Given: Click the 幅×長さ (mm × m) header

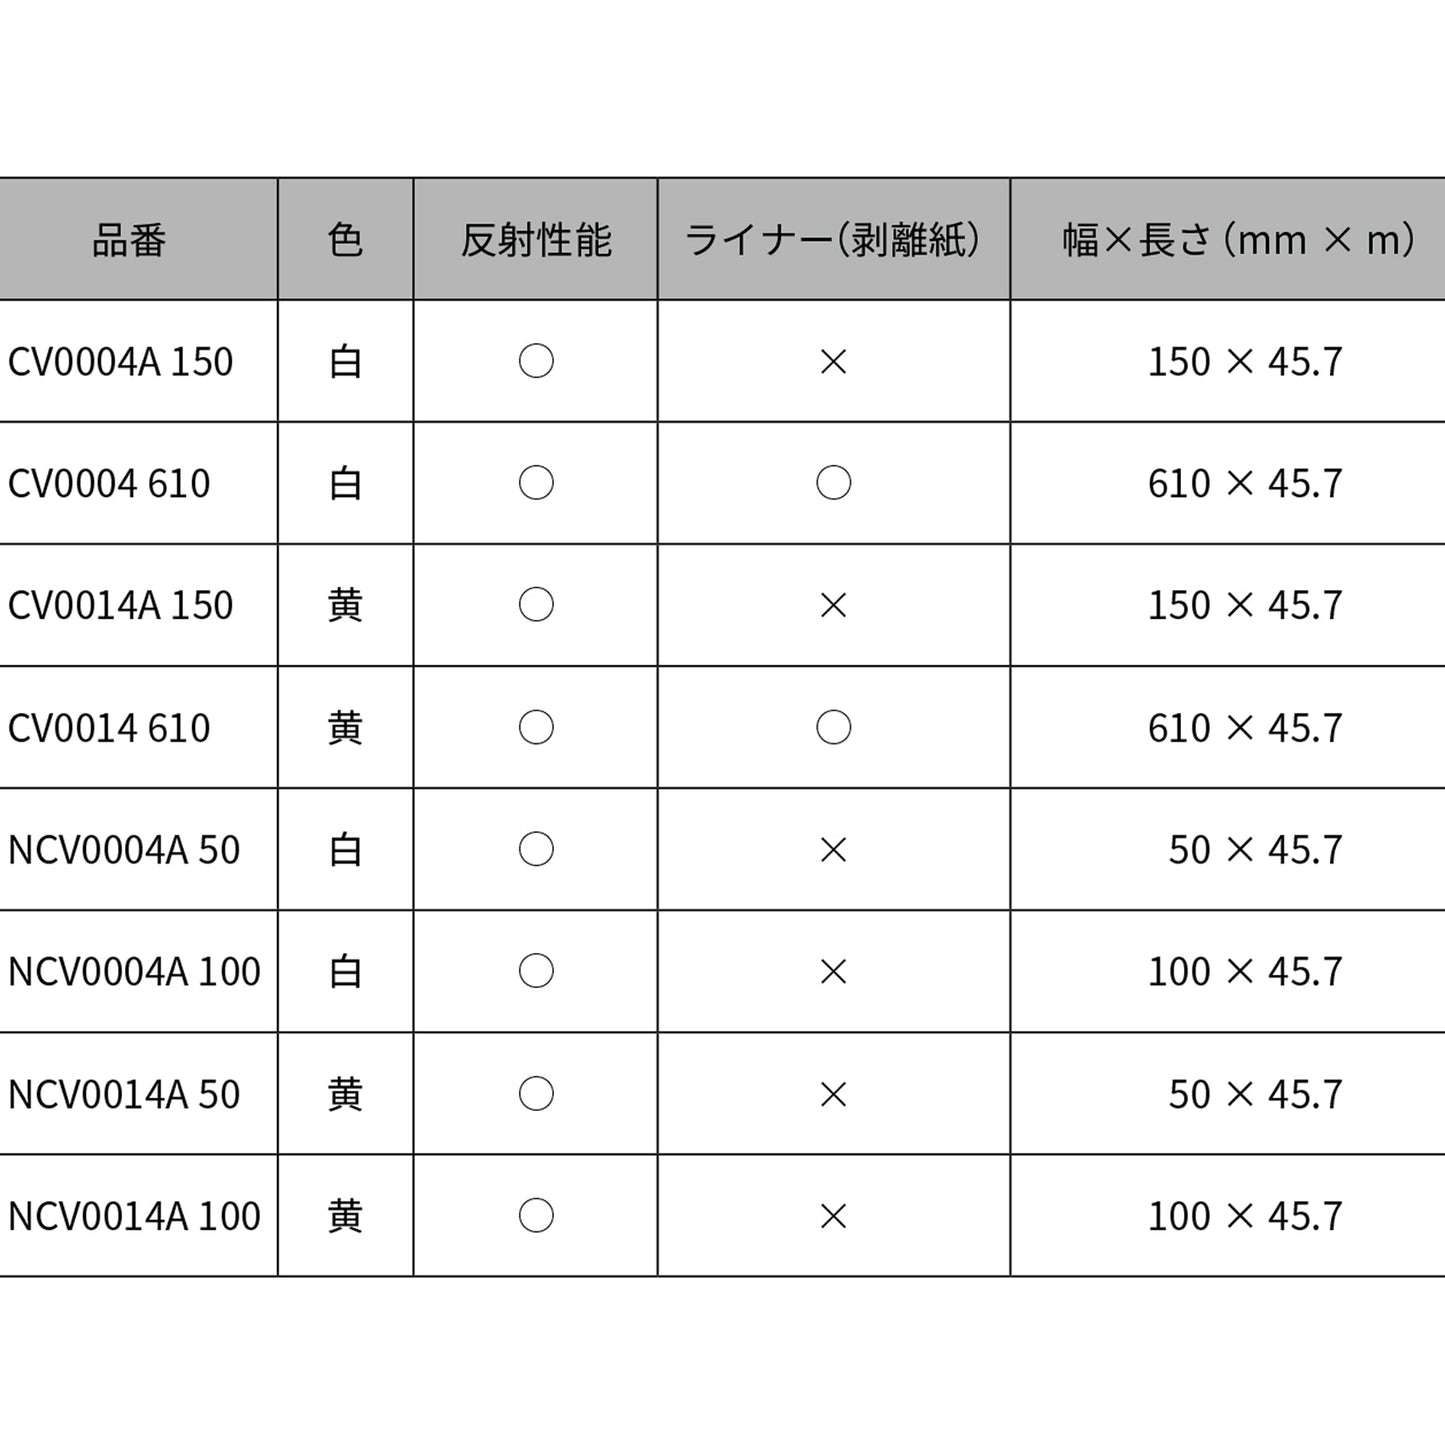Looking at the screenshot, I should point(1238,240).
